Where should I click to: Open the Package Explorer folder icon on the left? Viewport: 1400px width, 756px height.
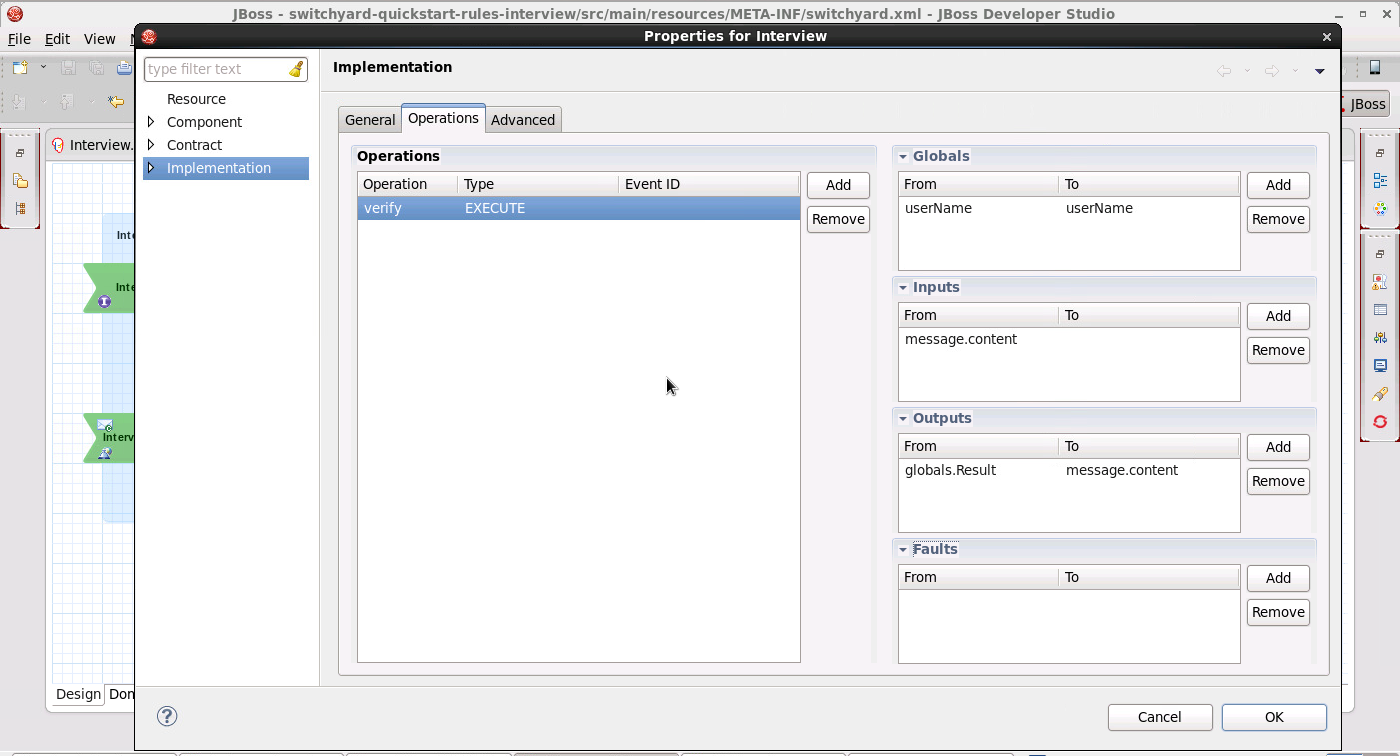(x=20, y=181)
